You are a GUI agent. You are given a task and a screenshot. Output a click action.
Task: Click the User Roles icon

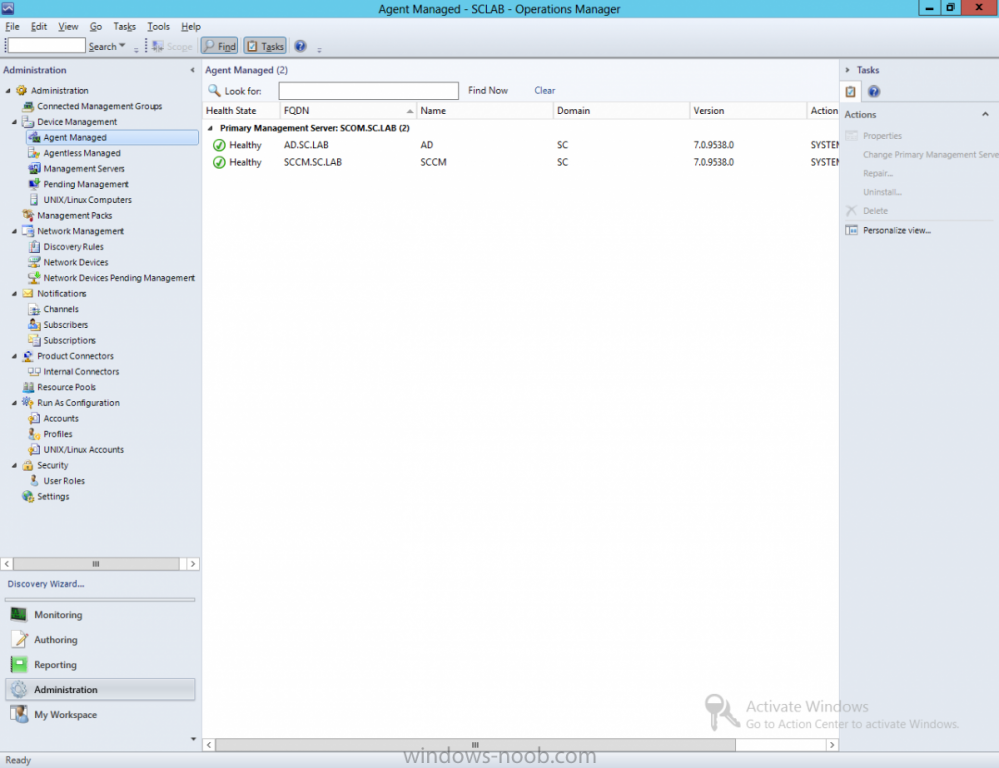coord(34,481)
